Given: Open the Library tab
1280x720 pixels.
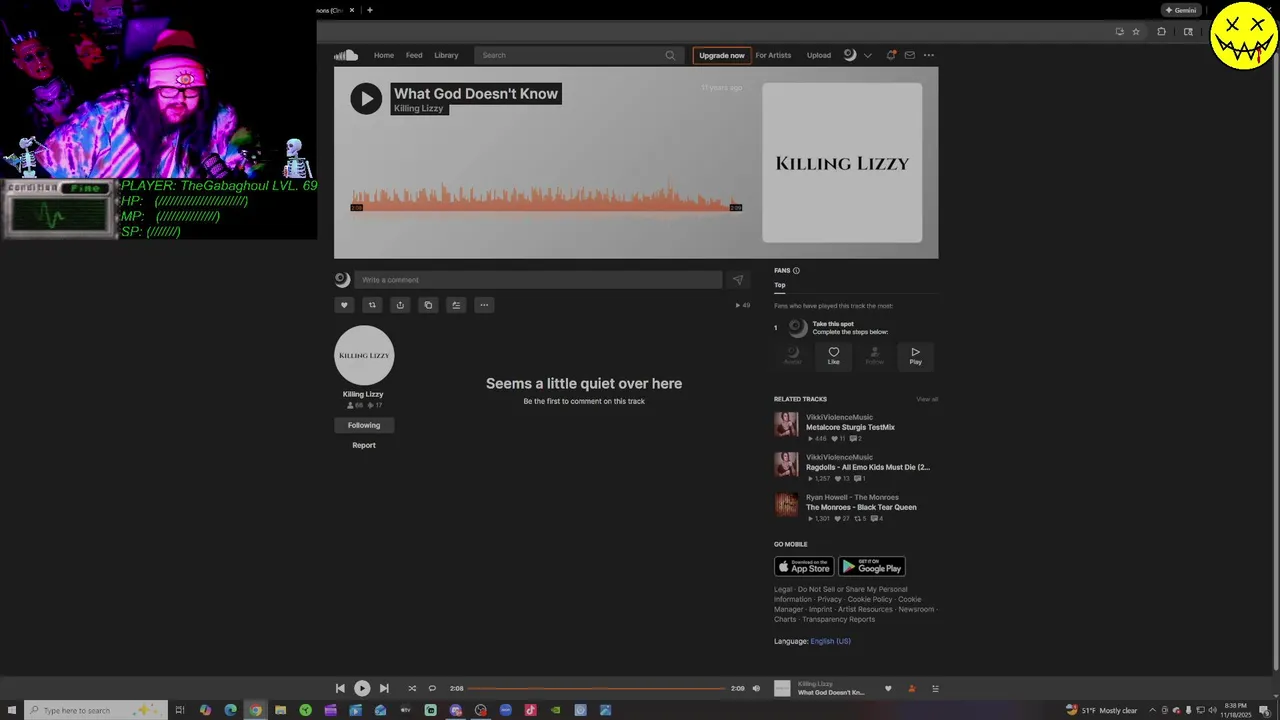Looking at the screenshot, I should tap(446, 55).
